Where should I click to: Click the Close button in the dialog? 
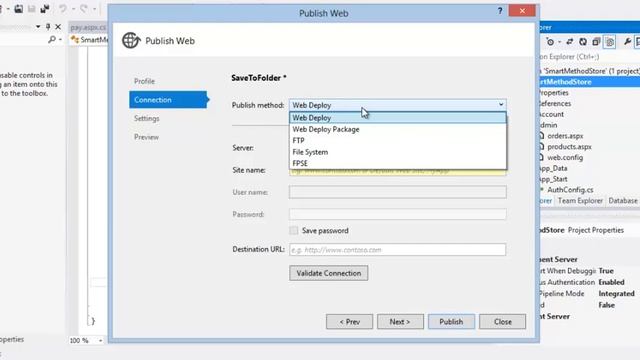[502, 322]
